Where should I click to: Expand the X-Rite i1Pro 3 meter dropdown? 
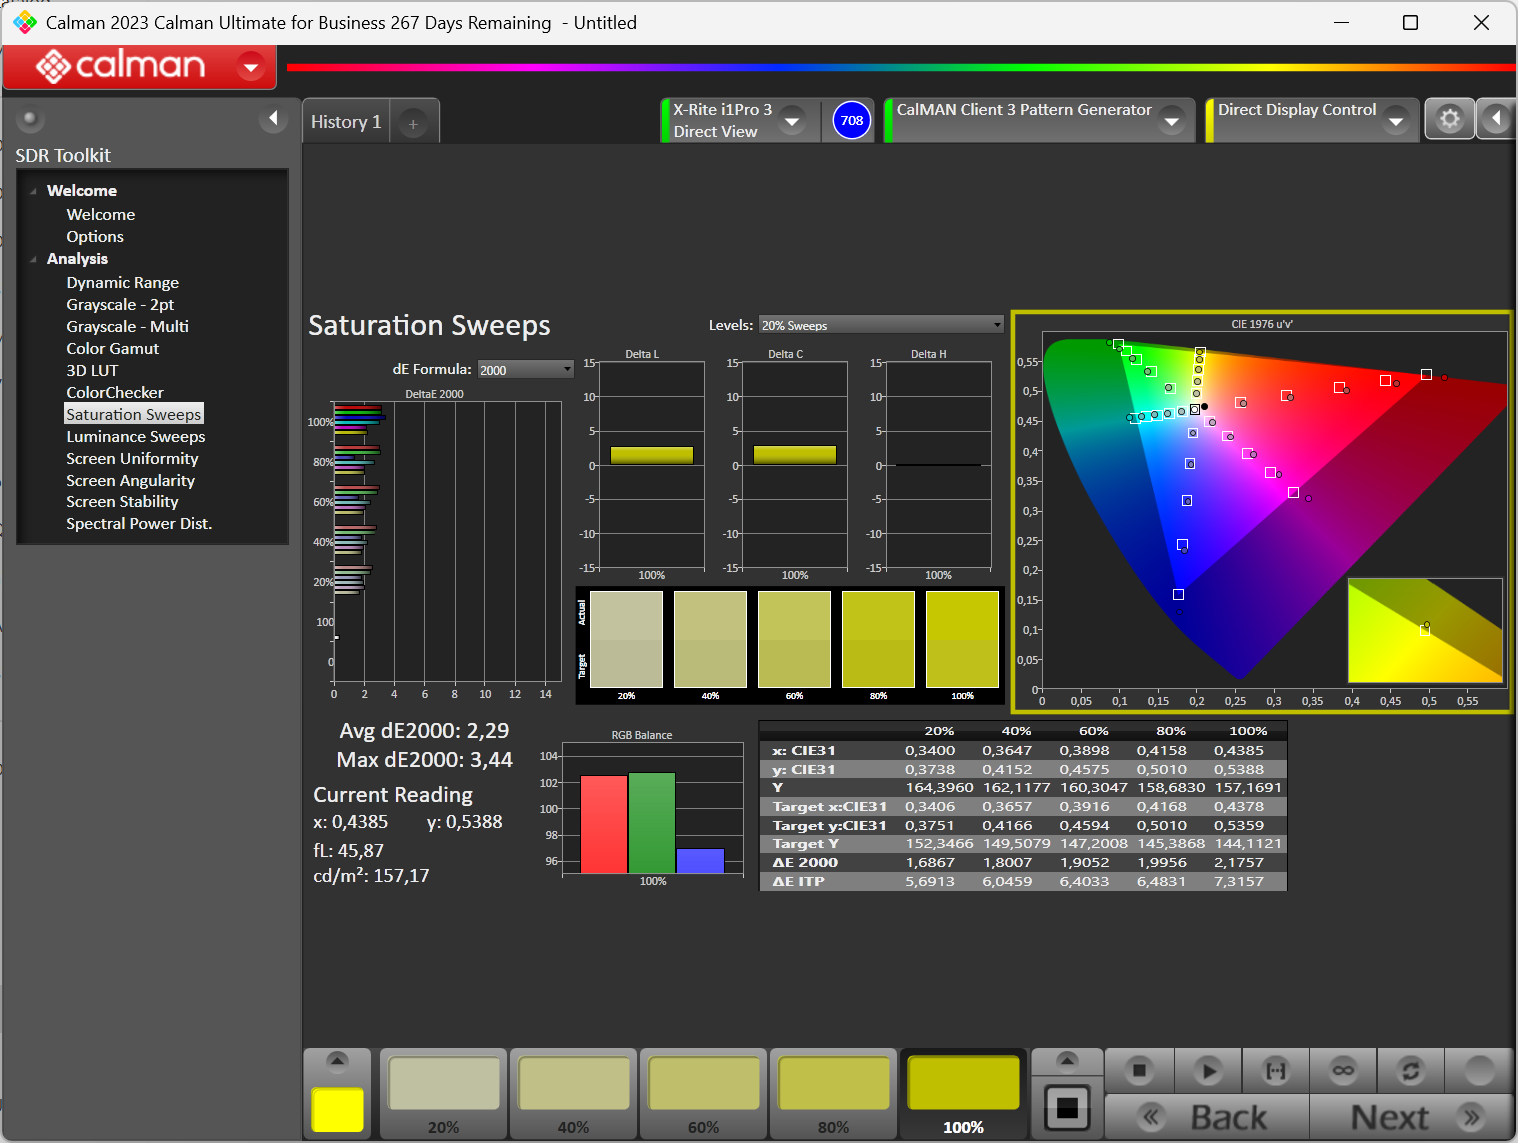[x=792, y=121]
